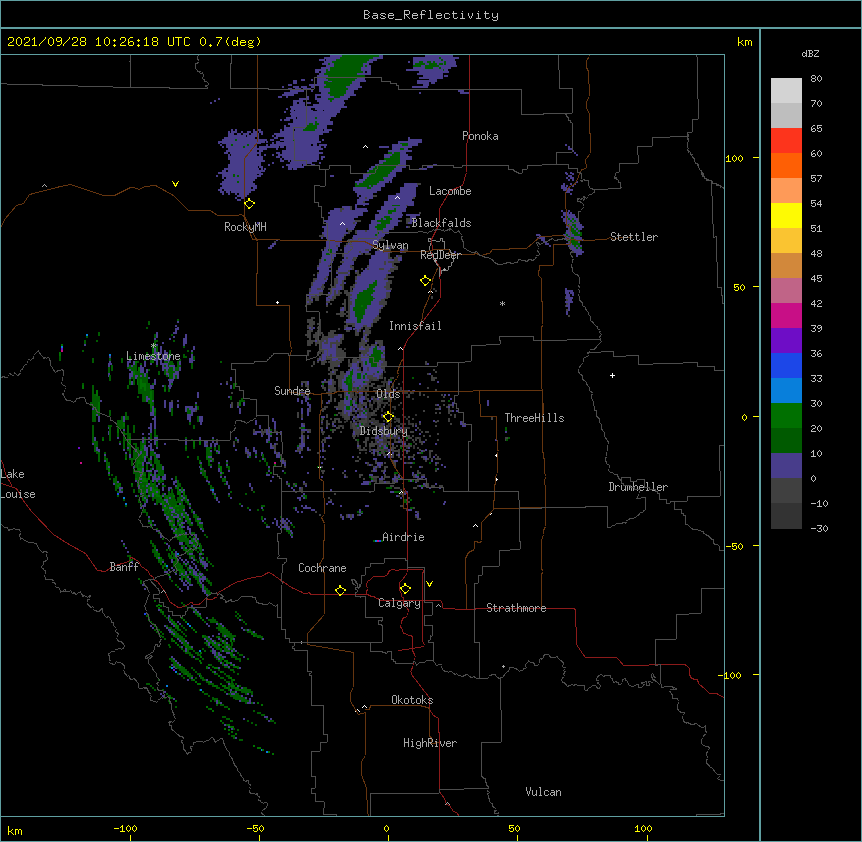Select the slate blue 10-0 dBZ color band
The width and height of the screenshot is (862, 842).
pyautogui.click(x=786, y=466)
